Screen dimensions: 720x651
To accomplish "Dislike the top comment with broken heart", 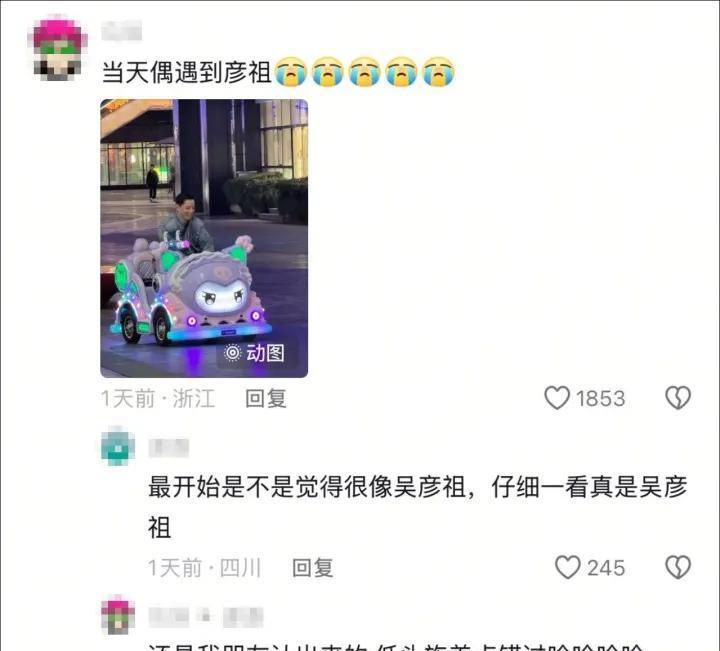I will (x=678, y=398).
